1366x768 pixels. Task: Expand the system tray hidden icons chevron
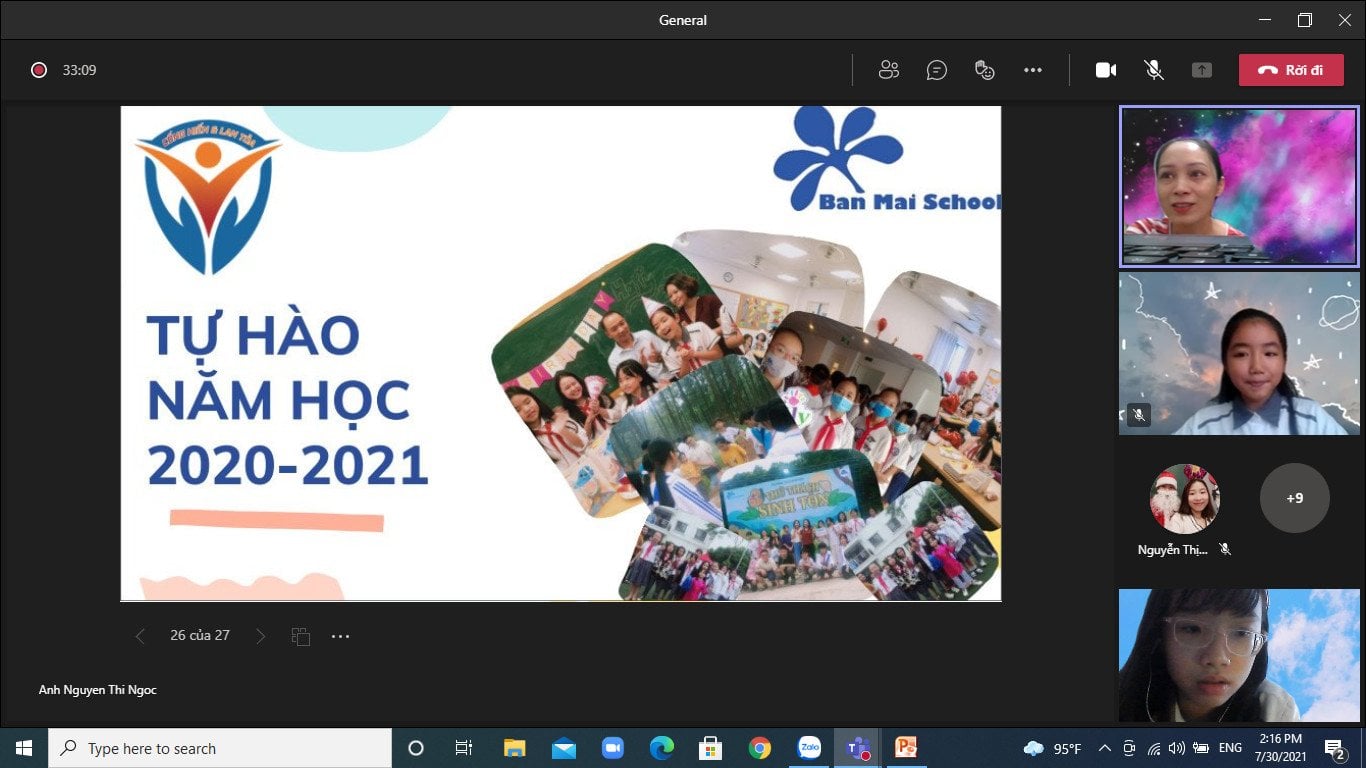click(x=1105, y=748)
